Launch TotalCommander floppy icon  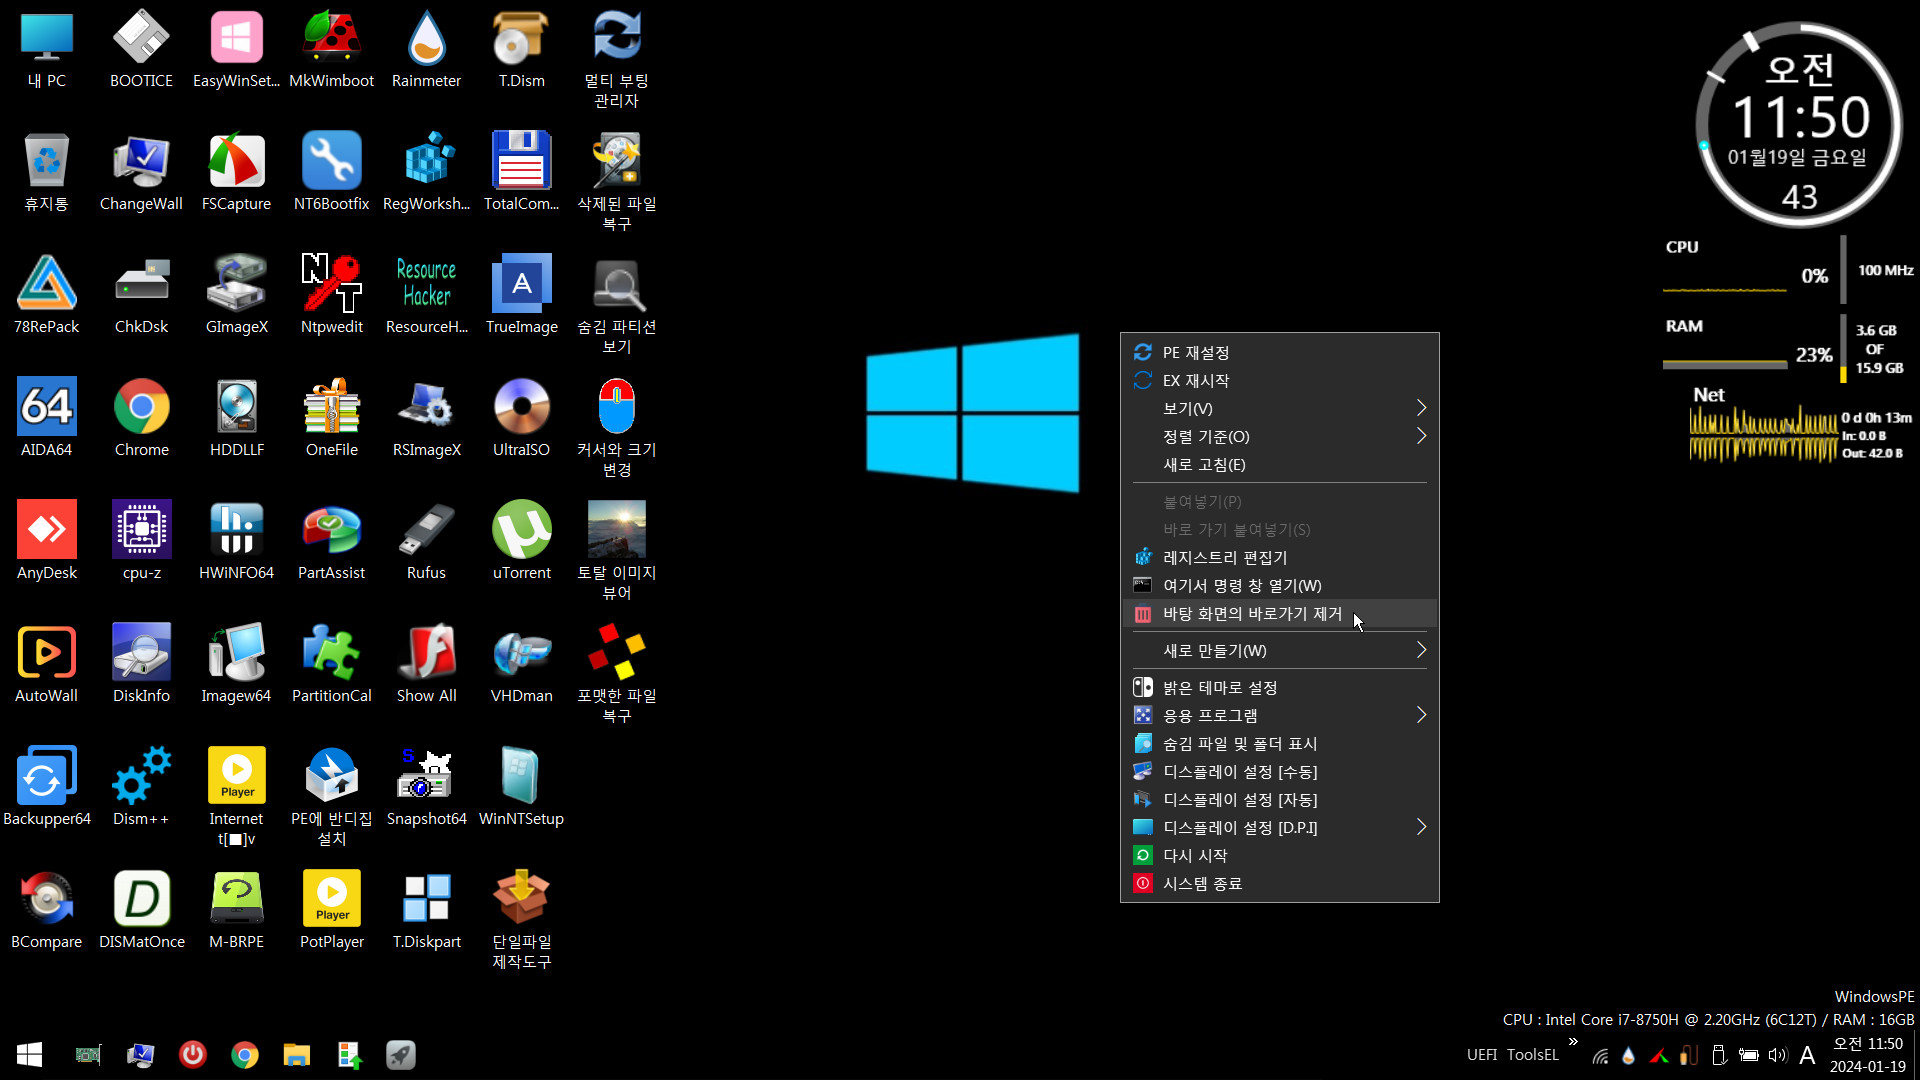pos(521,171)
